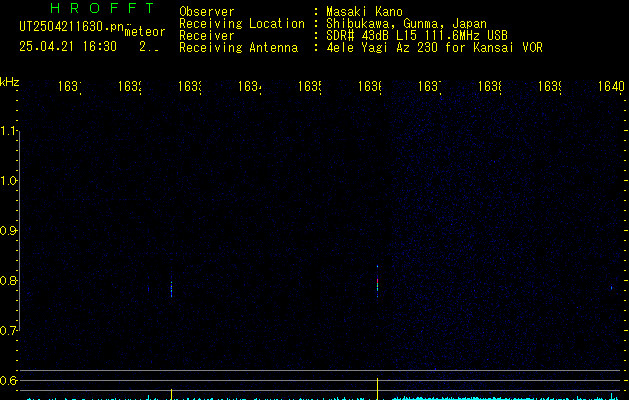Click the 0.8 kHz axis label
The width and height of the screenshot is (629, 400).
[9, 280]
